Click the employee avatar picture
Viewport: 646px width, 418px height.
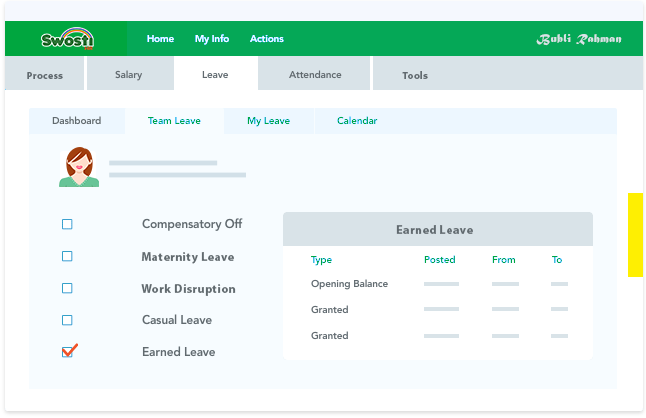coord(79,167)
